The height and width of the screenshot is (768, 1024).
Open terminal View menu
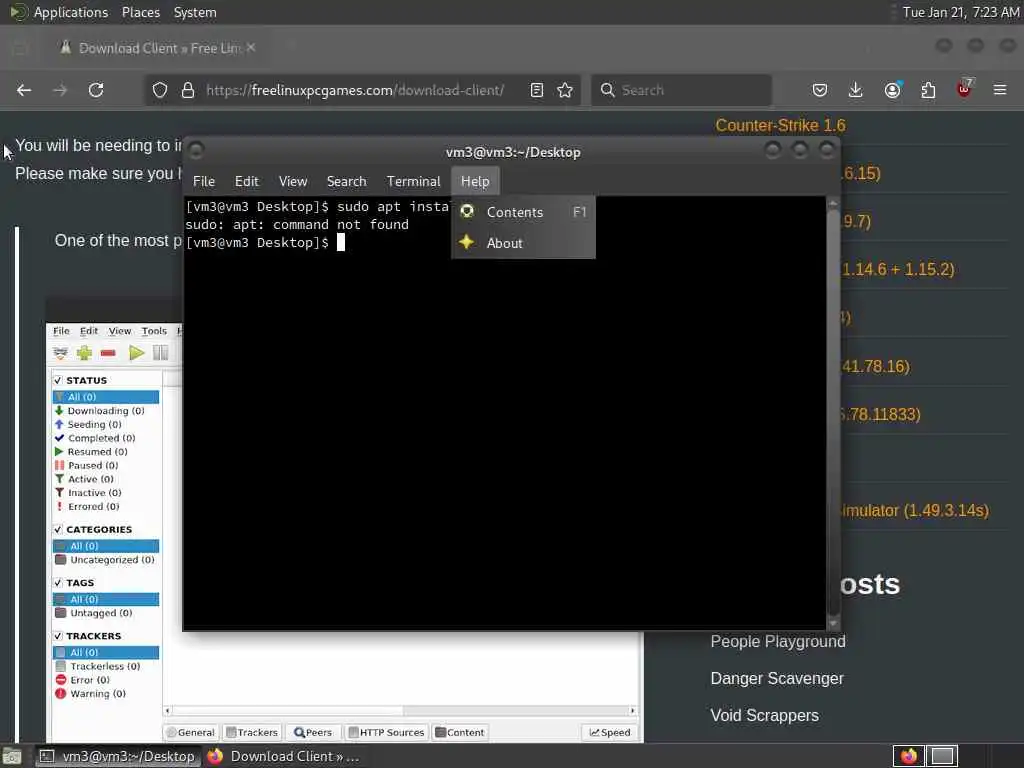293,182
